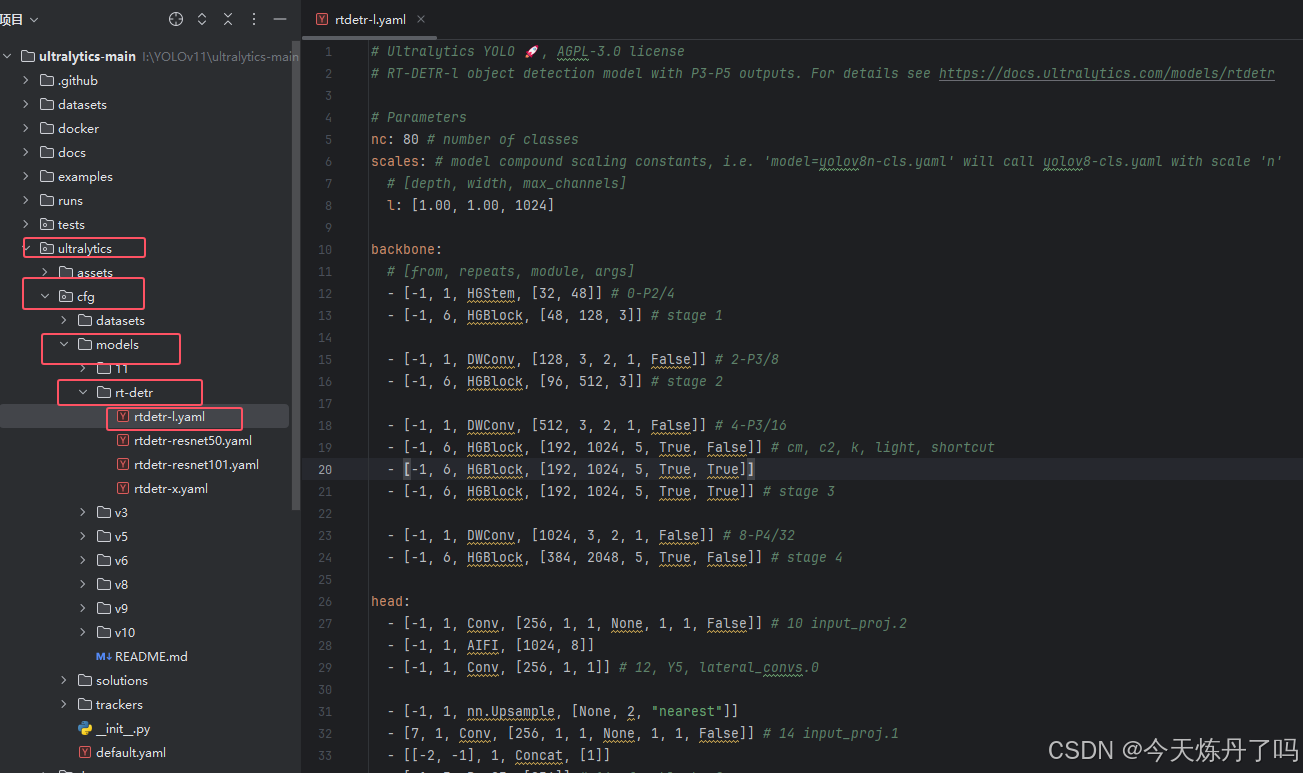Click 'nc: 80' parameter line
This screenshot has height=773, width=1303.
(395, 139)
